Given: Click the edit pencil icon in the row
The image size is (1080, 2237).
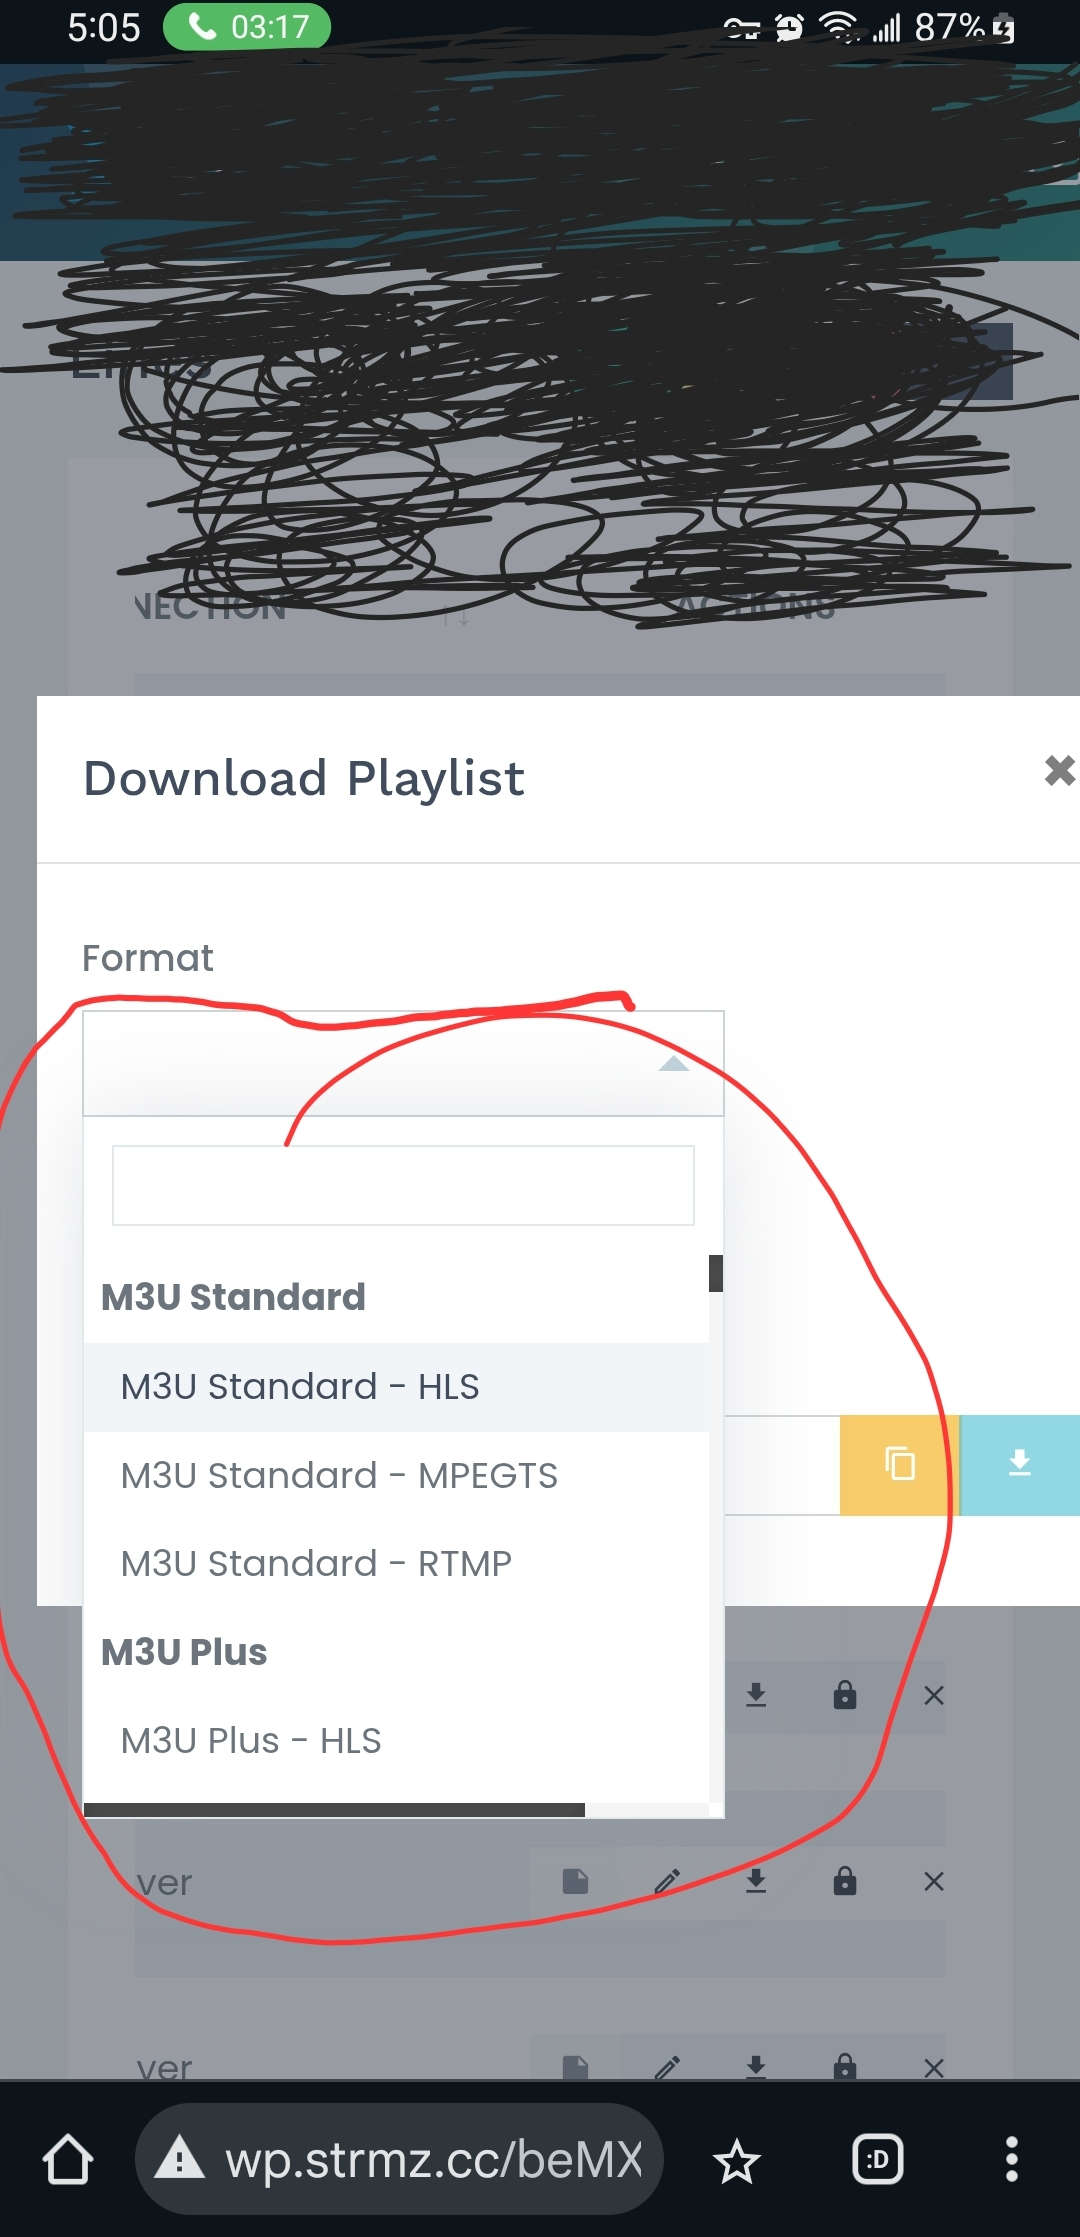Looking at the screenshot, I should click(x=667, y=1882).
